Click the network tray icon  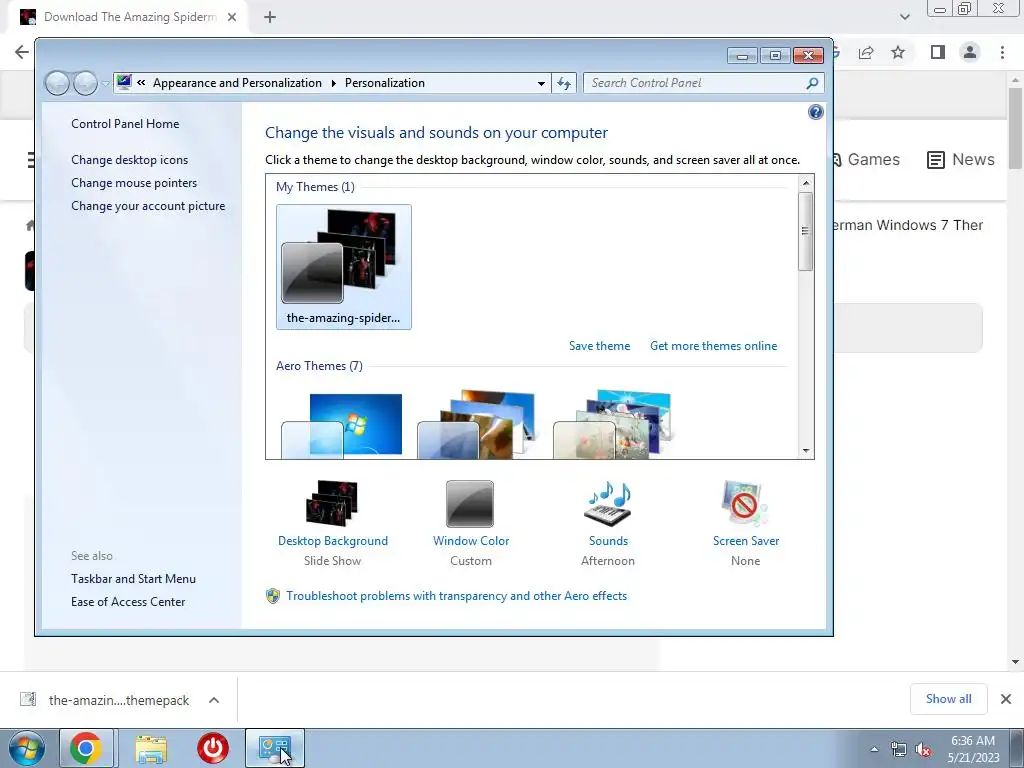[x=899, y=750]
